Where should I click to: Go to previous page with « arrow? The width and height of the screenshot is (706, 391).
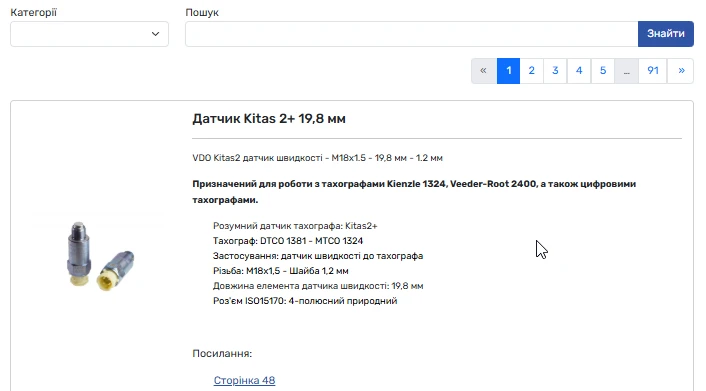point(484,71)
